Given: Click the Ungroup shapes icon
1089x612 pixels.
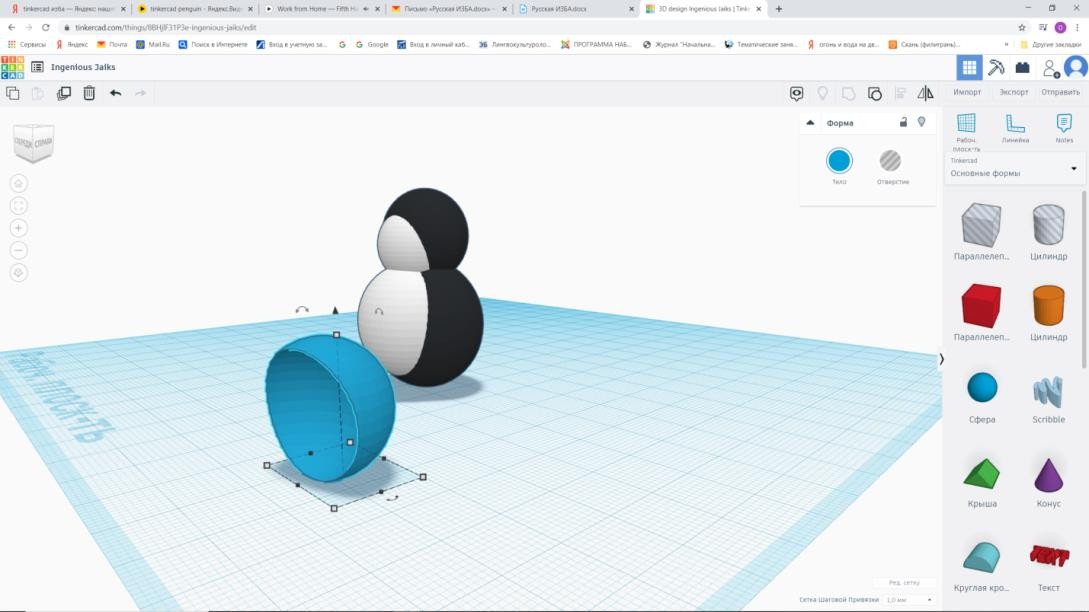Looking at the screenshot, I should click(x=874, y=93).
